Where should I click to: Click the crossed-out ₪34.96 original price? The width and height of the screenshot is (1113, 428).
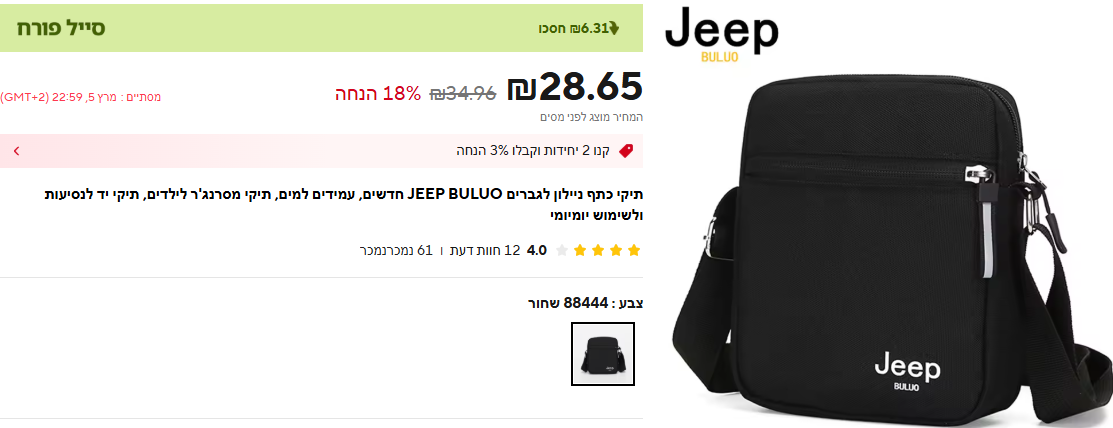click(x=463, y=93)
